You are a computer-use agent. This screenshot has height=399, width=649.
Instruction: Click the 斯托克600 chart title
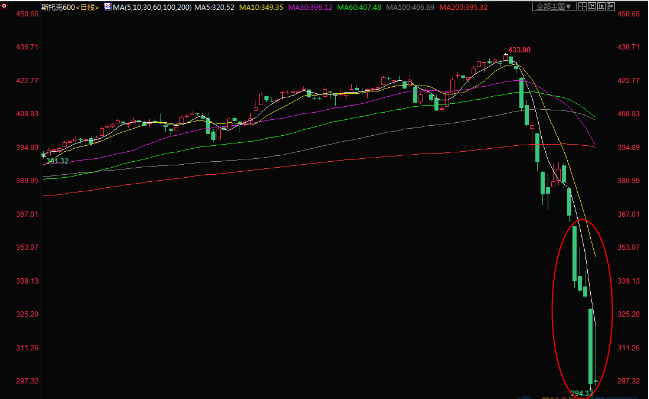(x=58, y=7)
